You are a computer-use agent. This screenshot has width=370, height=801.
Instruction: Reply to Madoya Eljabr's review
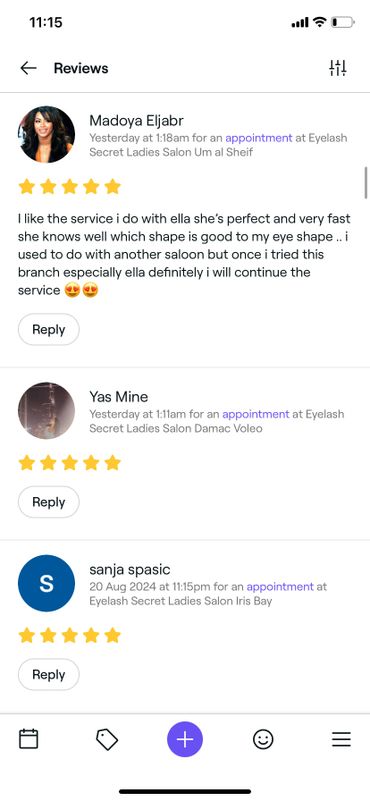tap(49, 329)
